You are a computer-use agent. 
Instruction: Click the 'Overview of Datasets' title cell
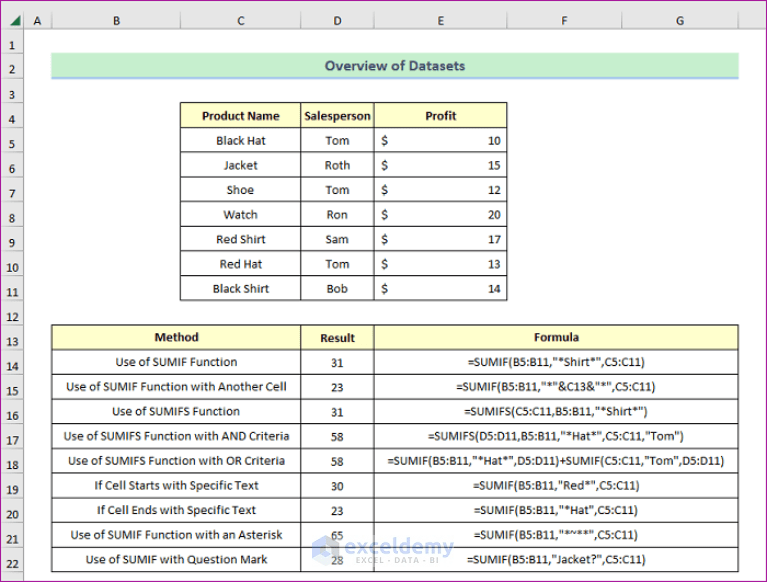coord(395,66)
